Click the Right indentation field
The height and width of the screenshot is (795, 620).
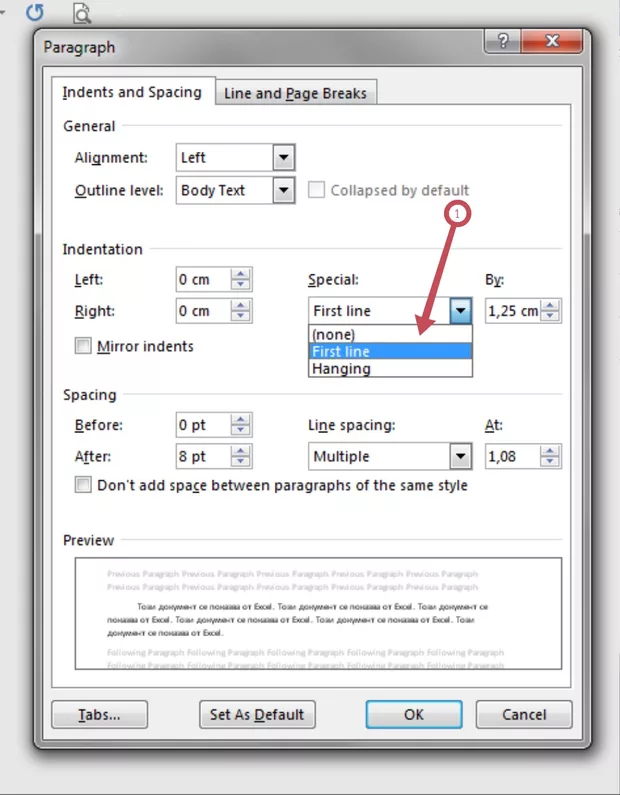203,311
